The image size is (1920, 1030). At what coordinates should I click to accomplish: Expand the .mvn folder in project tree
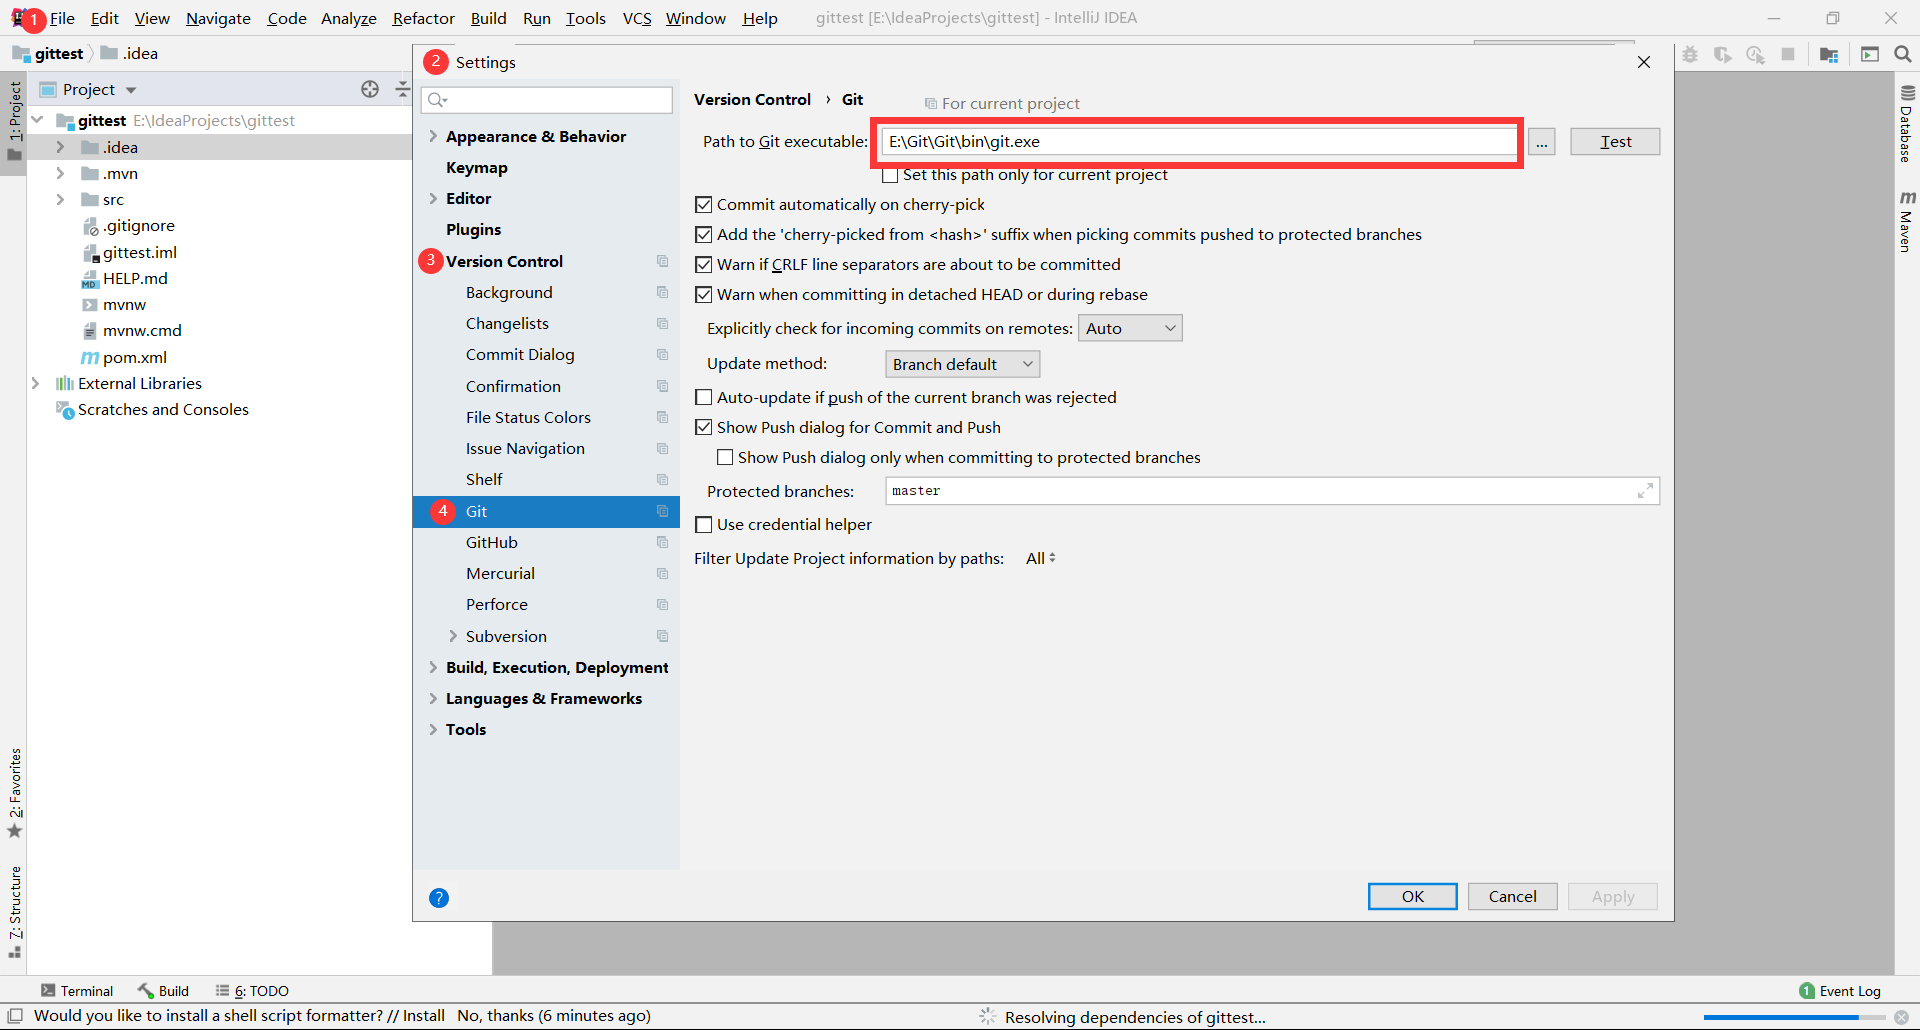click(60, 173)
